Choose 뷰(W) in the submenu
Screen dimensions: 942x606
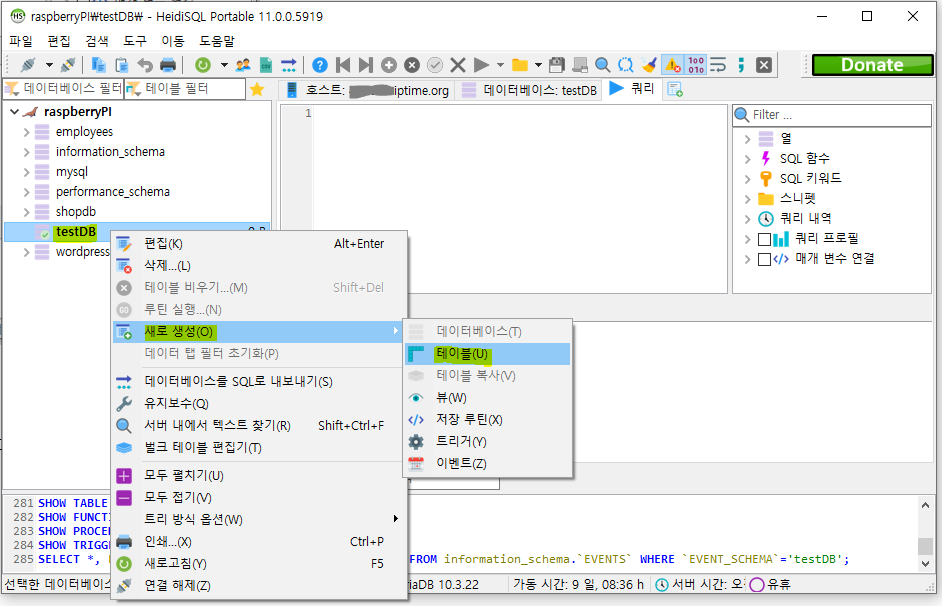tap(487, 398)
